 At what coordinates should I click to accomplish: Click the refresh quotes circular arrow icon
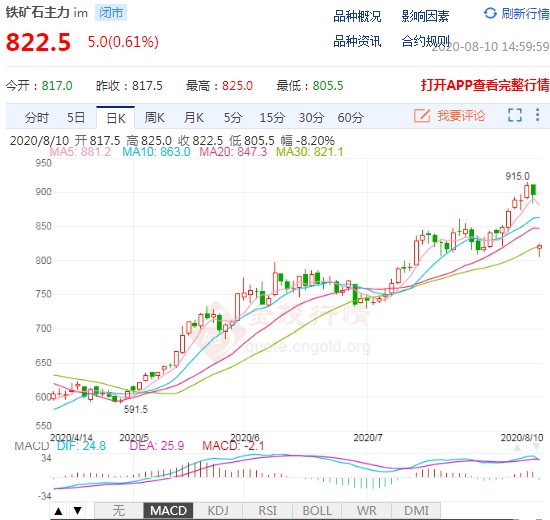pyautogui.click(x=490, y=13)
